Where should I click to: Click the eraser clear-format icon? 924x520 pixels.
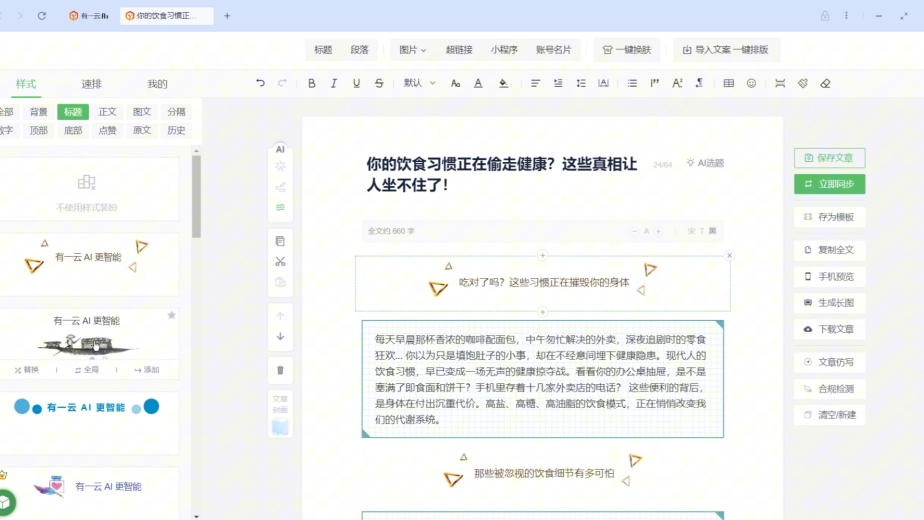pyautogui.click(x=825, y=83)
